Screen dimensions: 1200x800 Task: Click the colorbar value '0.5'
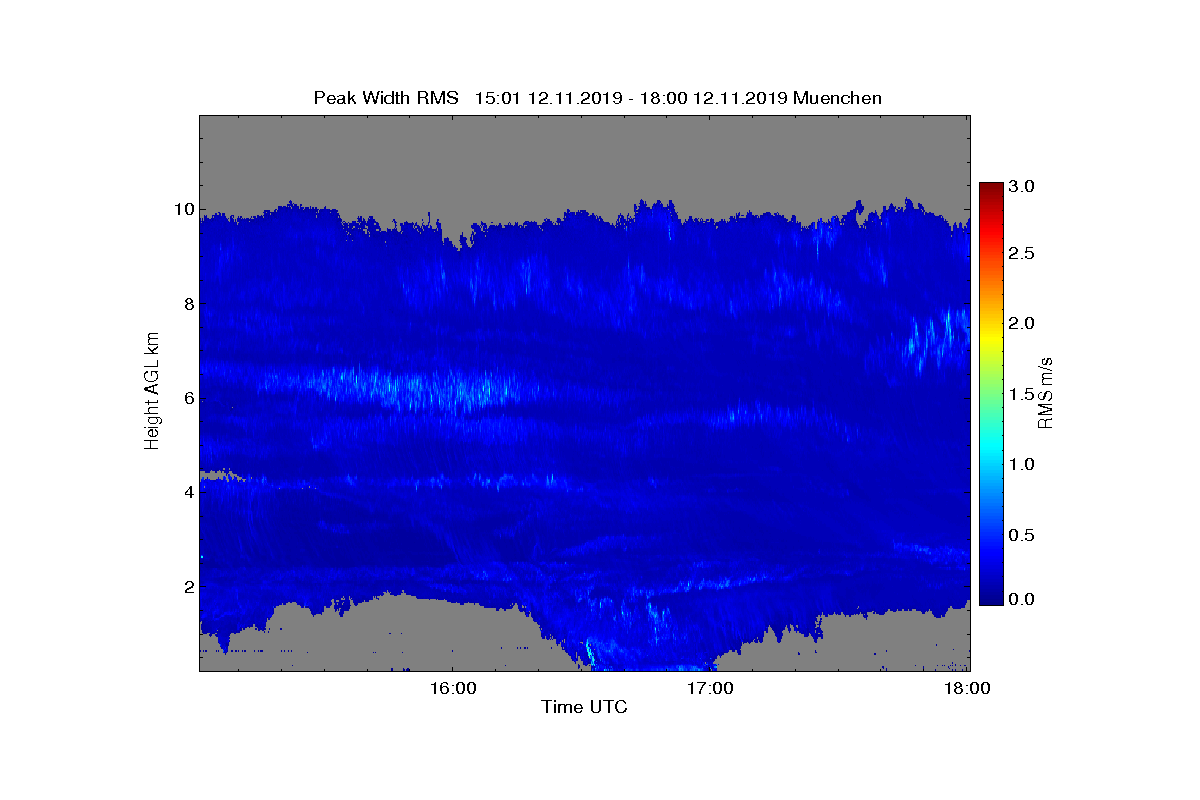coord(1022,536)
